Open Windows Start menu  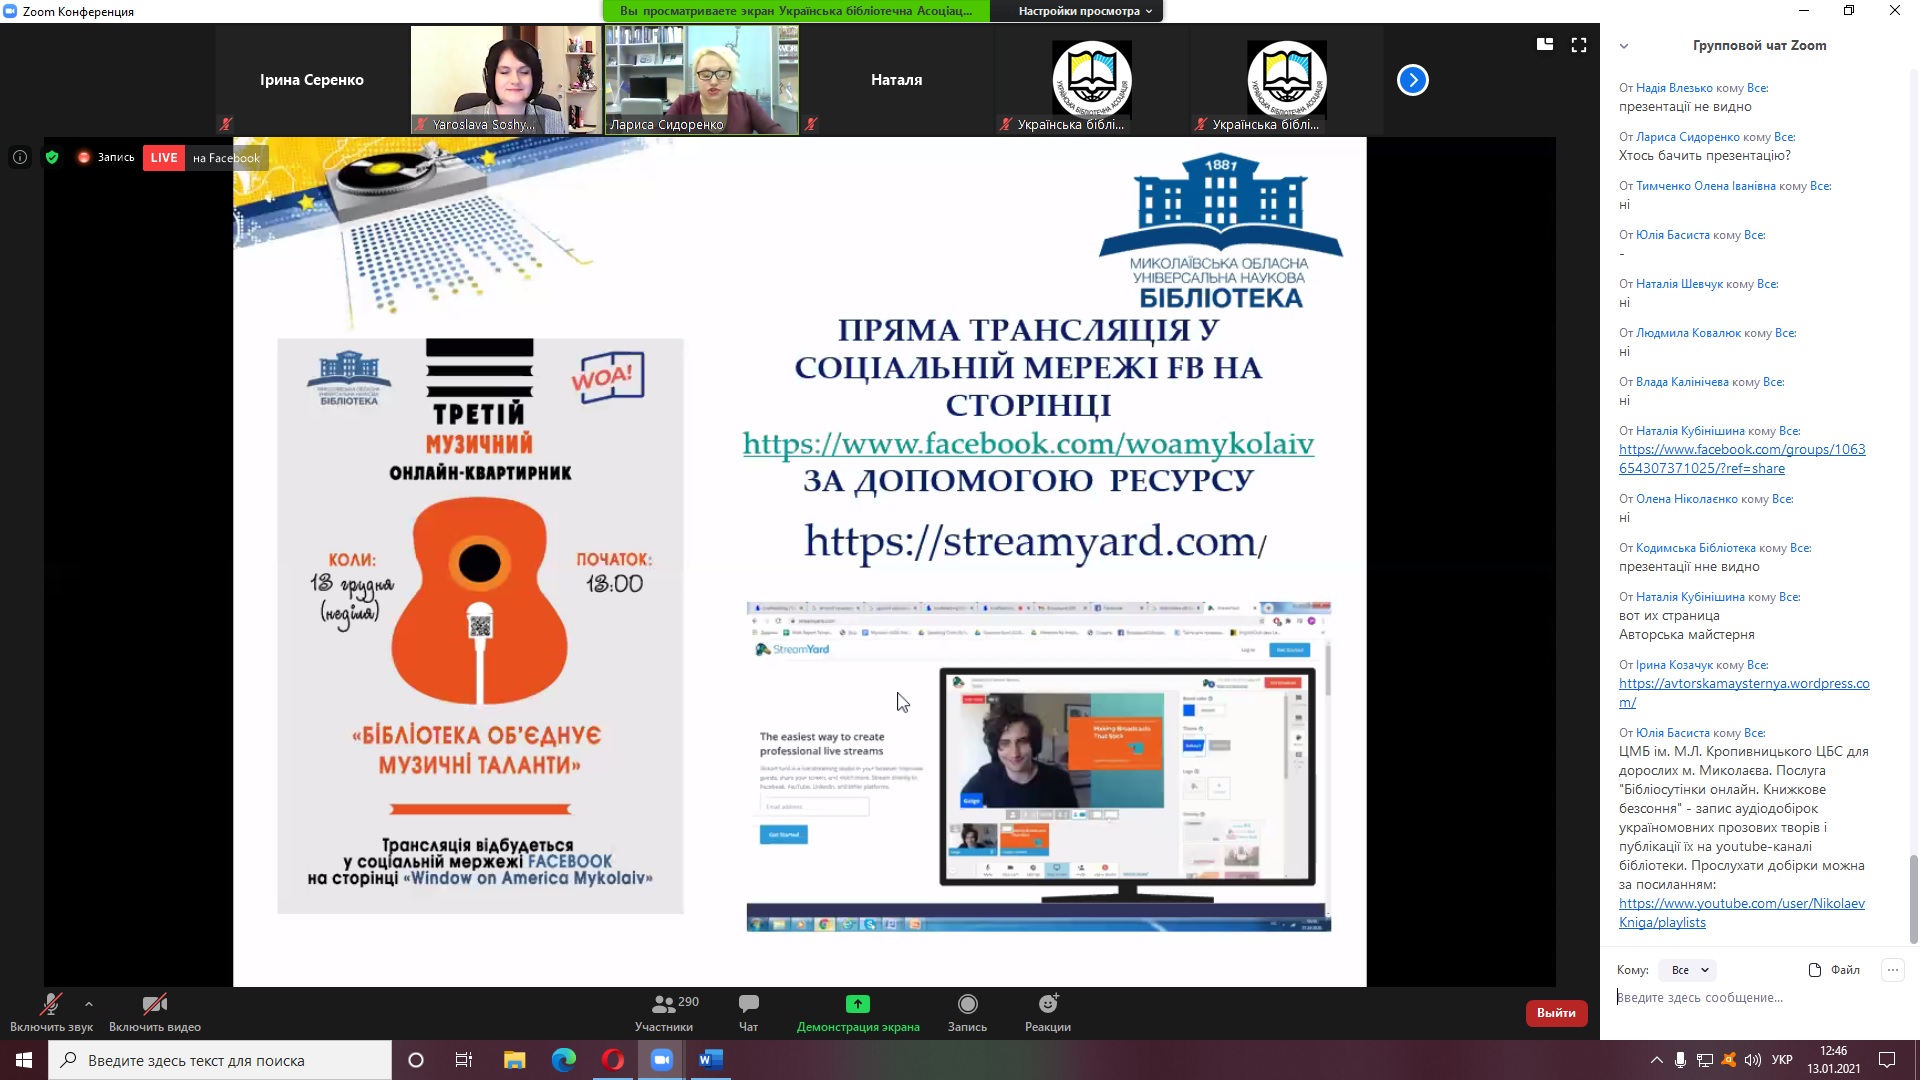click(x=24, y=1060)
